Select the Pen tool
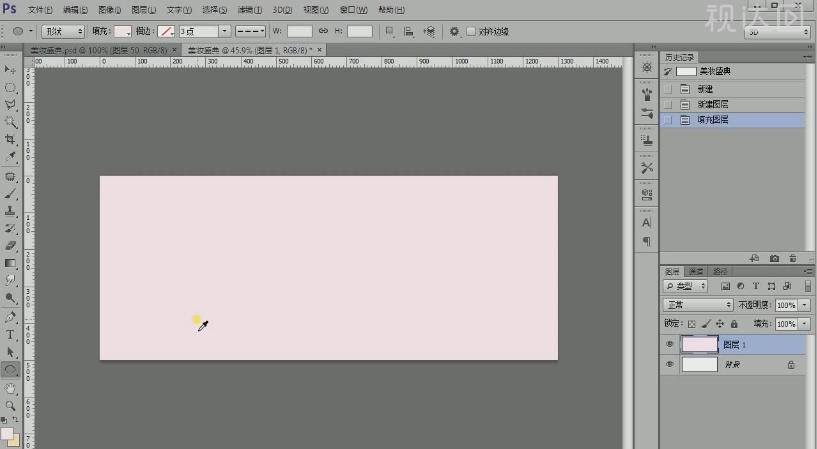 click(x=10, y=317)
